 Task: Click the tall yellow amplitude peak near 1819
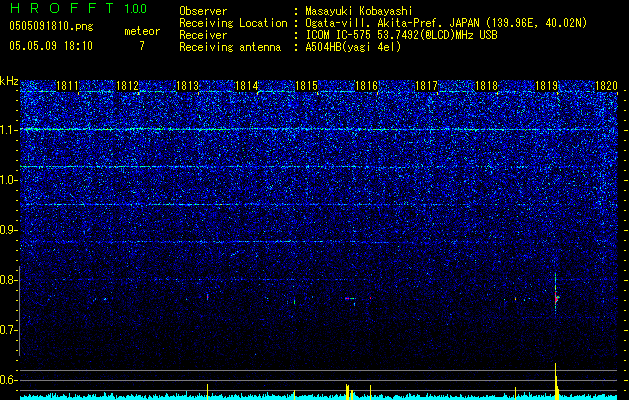[x=556, y=380]
